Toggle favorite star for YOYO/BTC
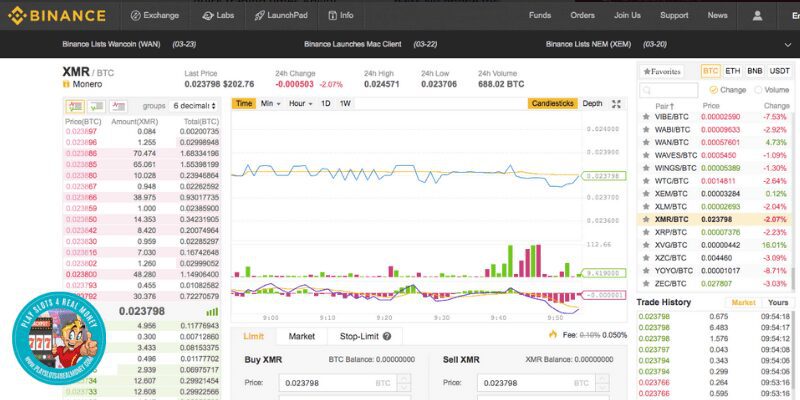Screen dimensions: 800x400 [x=646, y=270]
